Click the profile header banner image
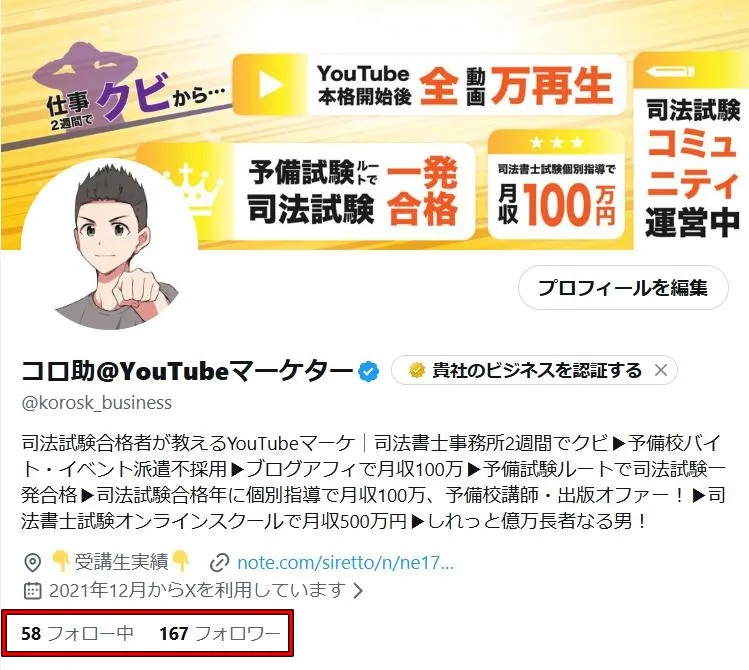The image size is (749, 670). coord(374,125)
